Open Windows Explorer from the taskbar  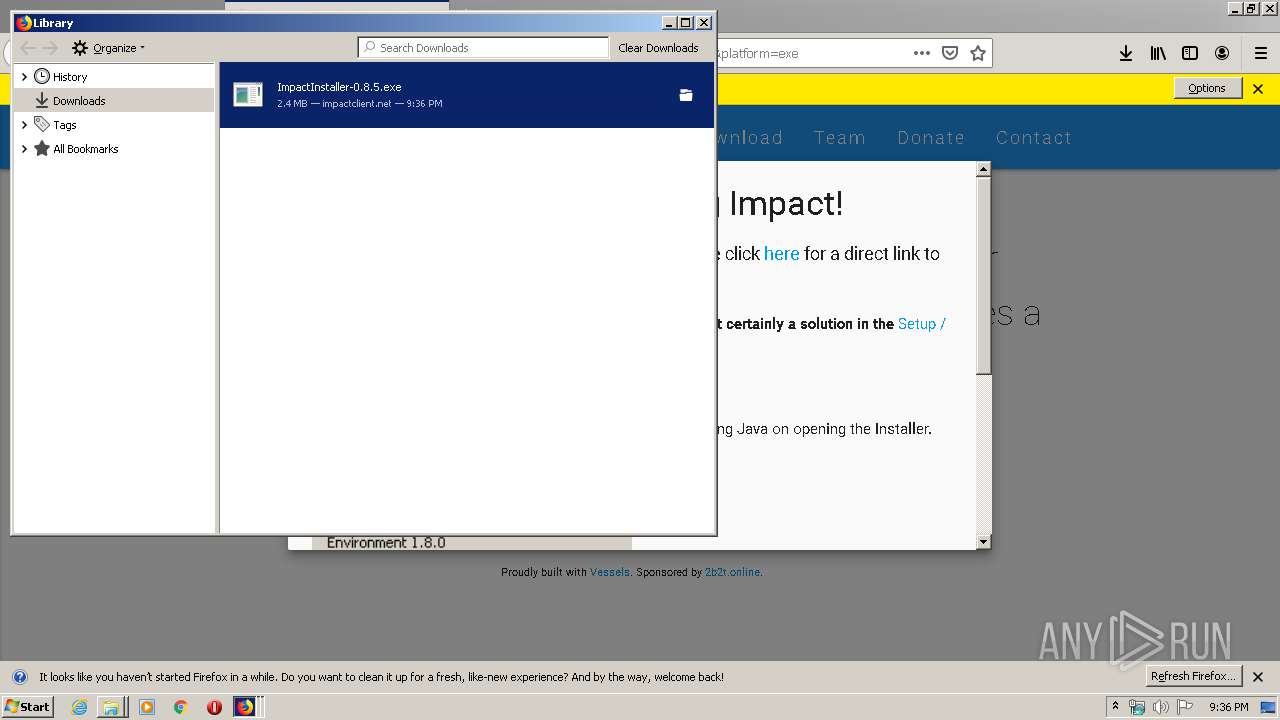[x=110, y=707]
